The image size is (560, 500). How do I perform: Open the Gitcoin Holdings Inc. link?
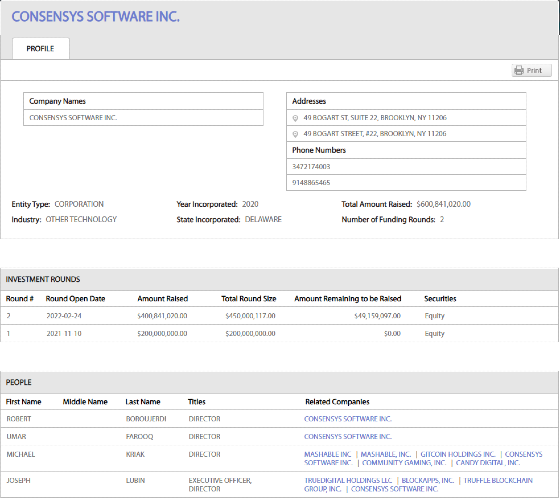coord(458,454)
